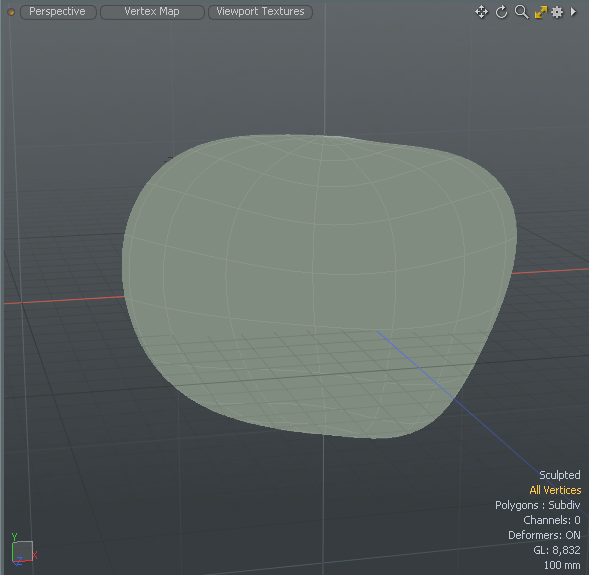The height and width of the screenshot is (575, 589).
Task: Click the 100 mm grid size readout
Action: [x=562, y=565]
